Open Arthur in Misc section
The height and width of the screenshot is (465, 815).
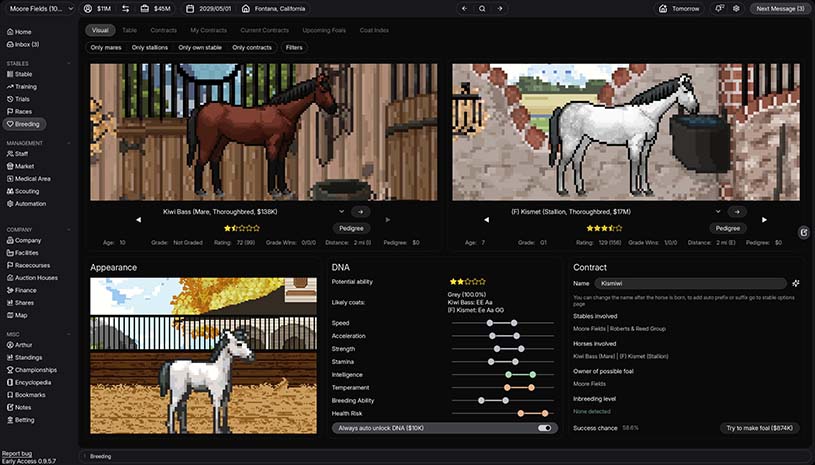pyautogui.click(x=19, y=345)
